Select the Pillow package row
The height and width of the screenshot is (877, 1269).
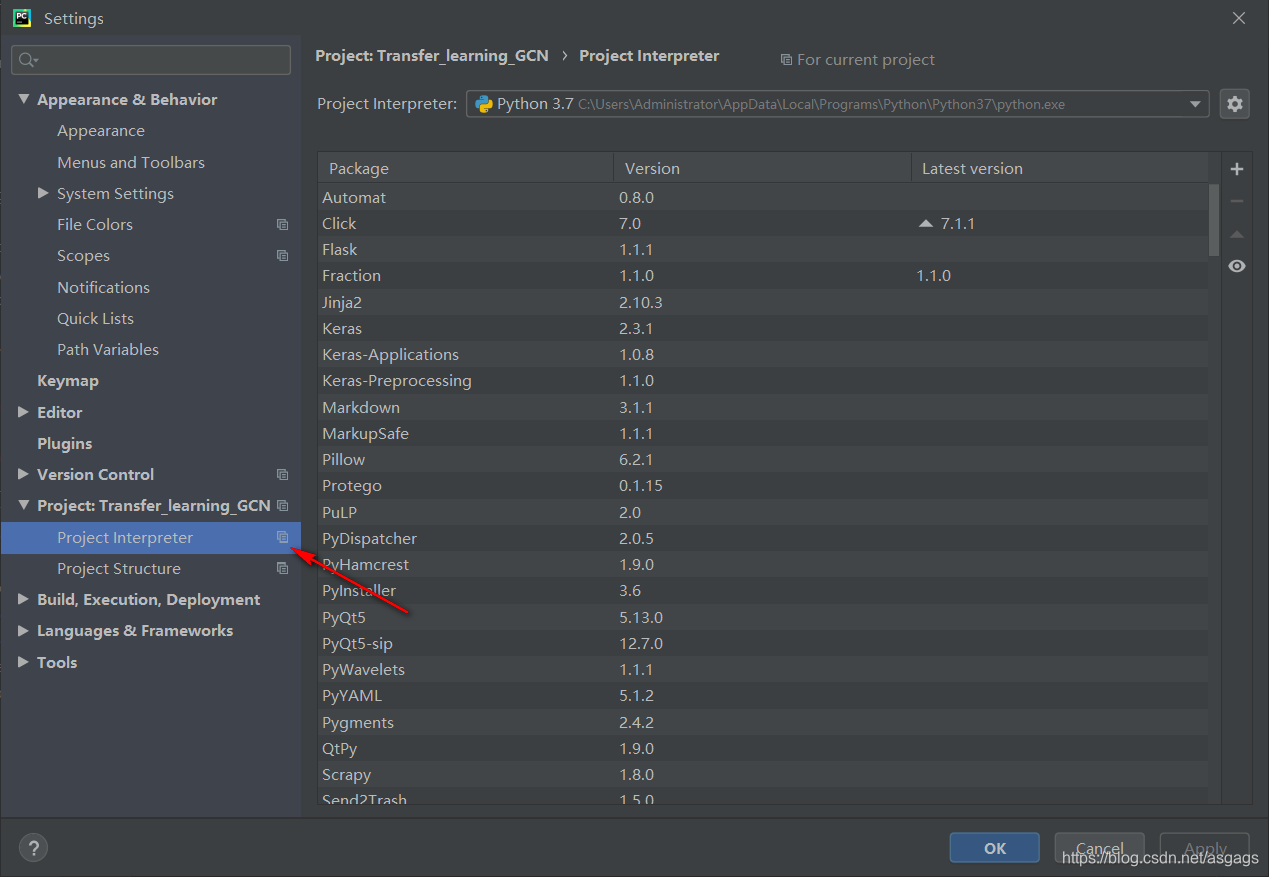(x=763, y=460)
